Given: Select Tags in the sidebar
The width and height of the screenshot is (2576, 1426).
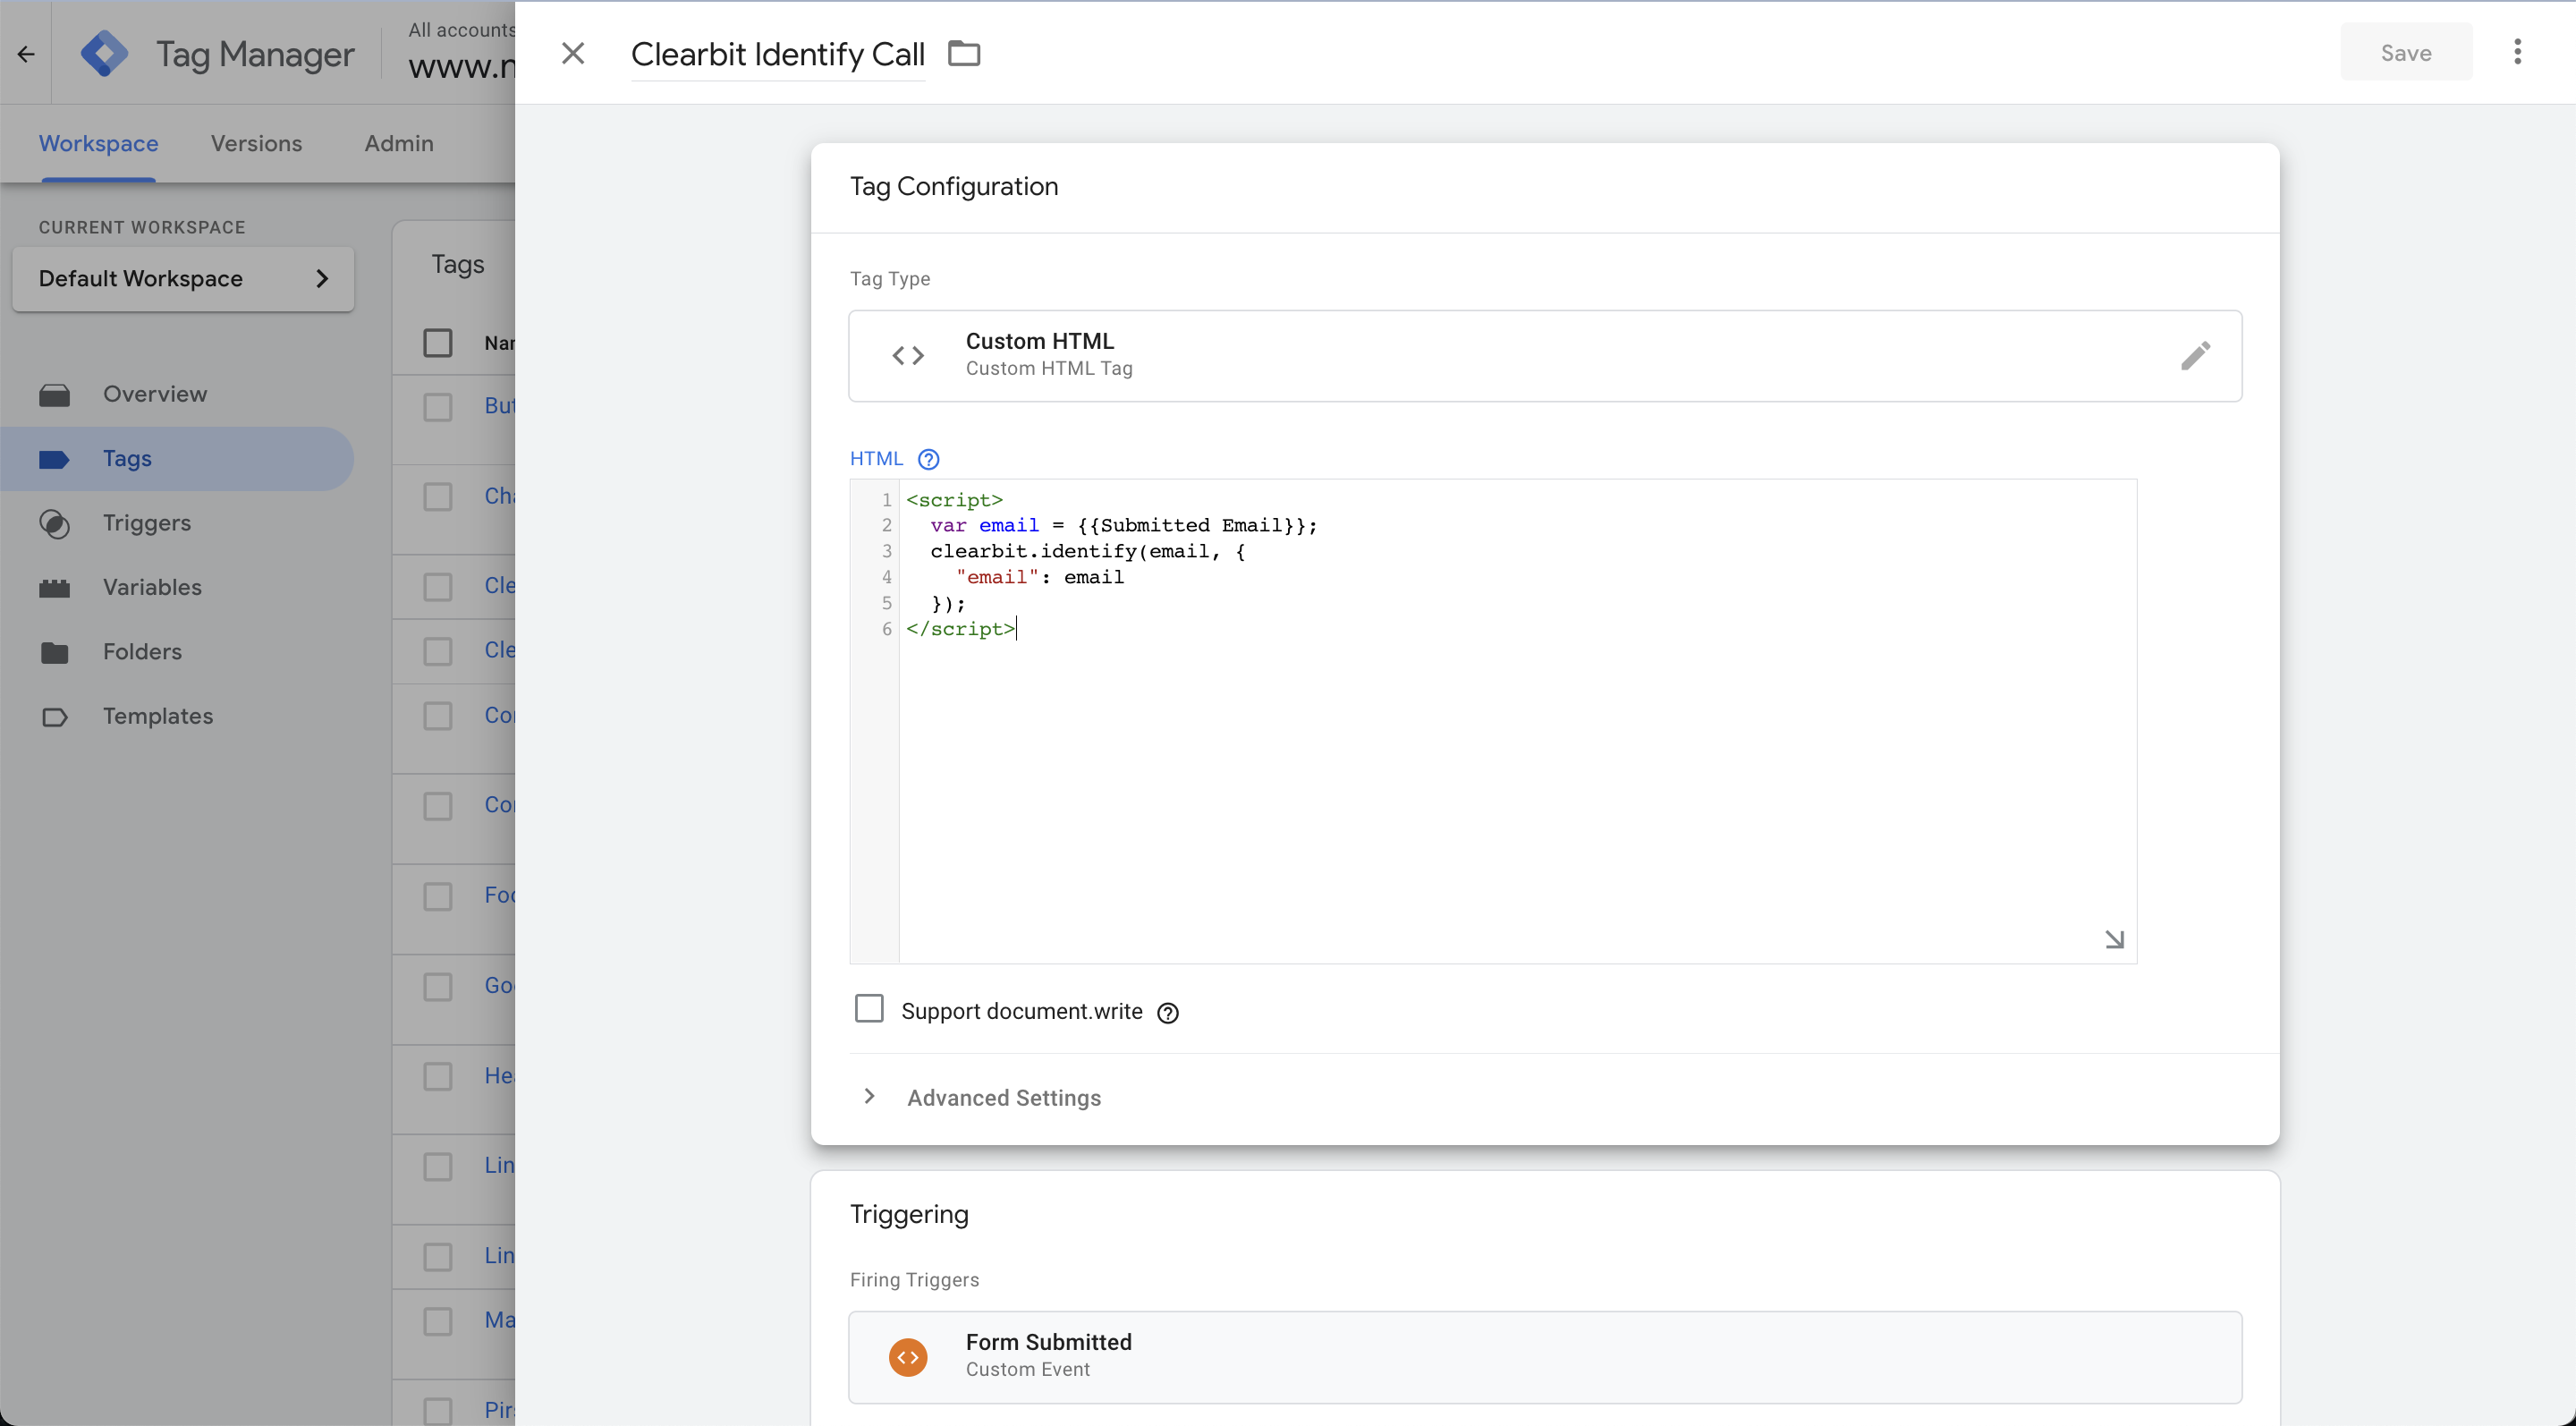Looking at the screenshot, I should tap(177, 459).
